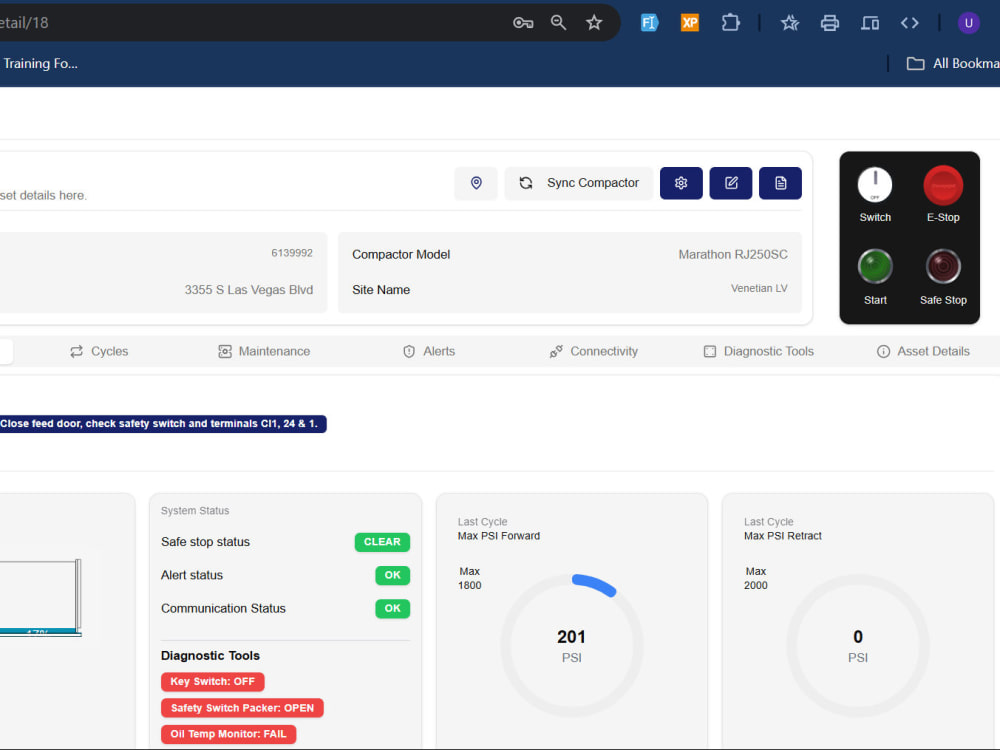Click the printer icon in browser toolbar
The height and width of the screenshot is (750, 1000).
click(830, 23)
